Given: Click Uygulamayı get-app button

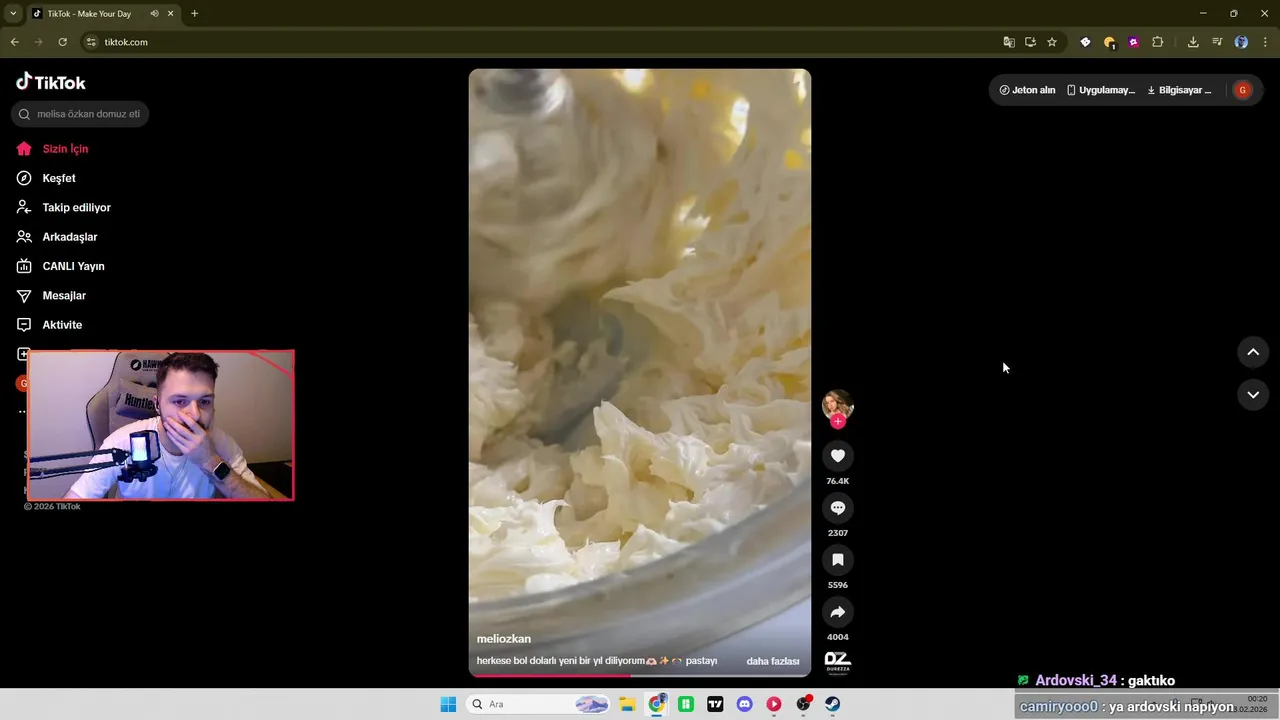Looking at the screenshot, I should (1100, 90).
